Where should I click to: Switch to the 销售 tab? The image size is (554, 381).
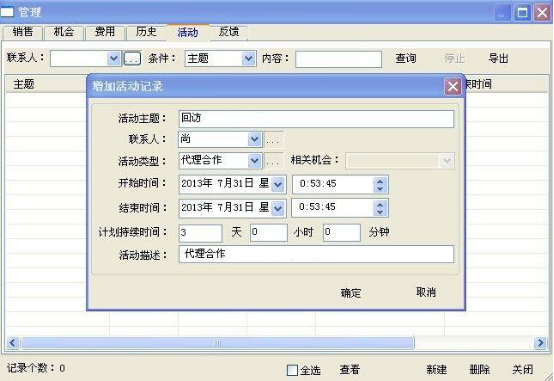pyautogui.click(x=23, y=33)
